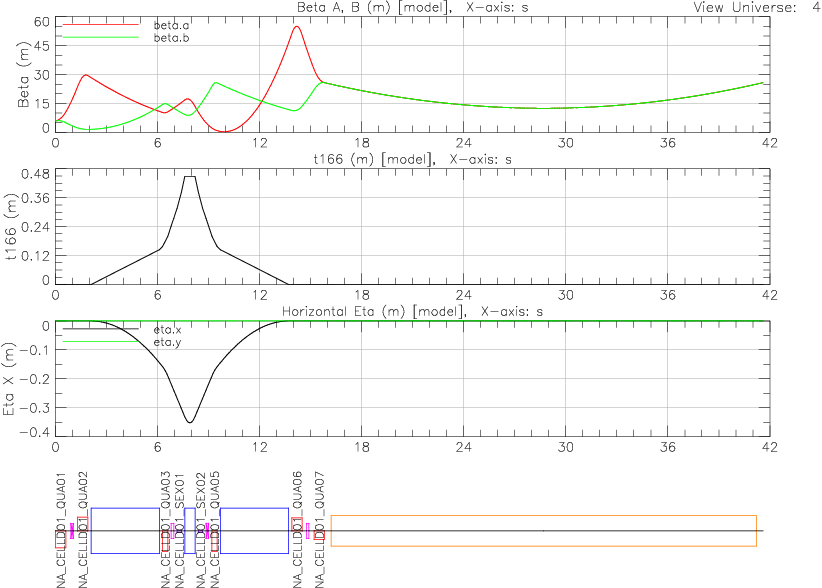Click the QUA07 red quadrupole box in layout
822x588 pixels.
(319, 535)
